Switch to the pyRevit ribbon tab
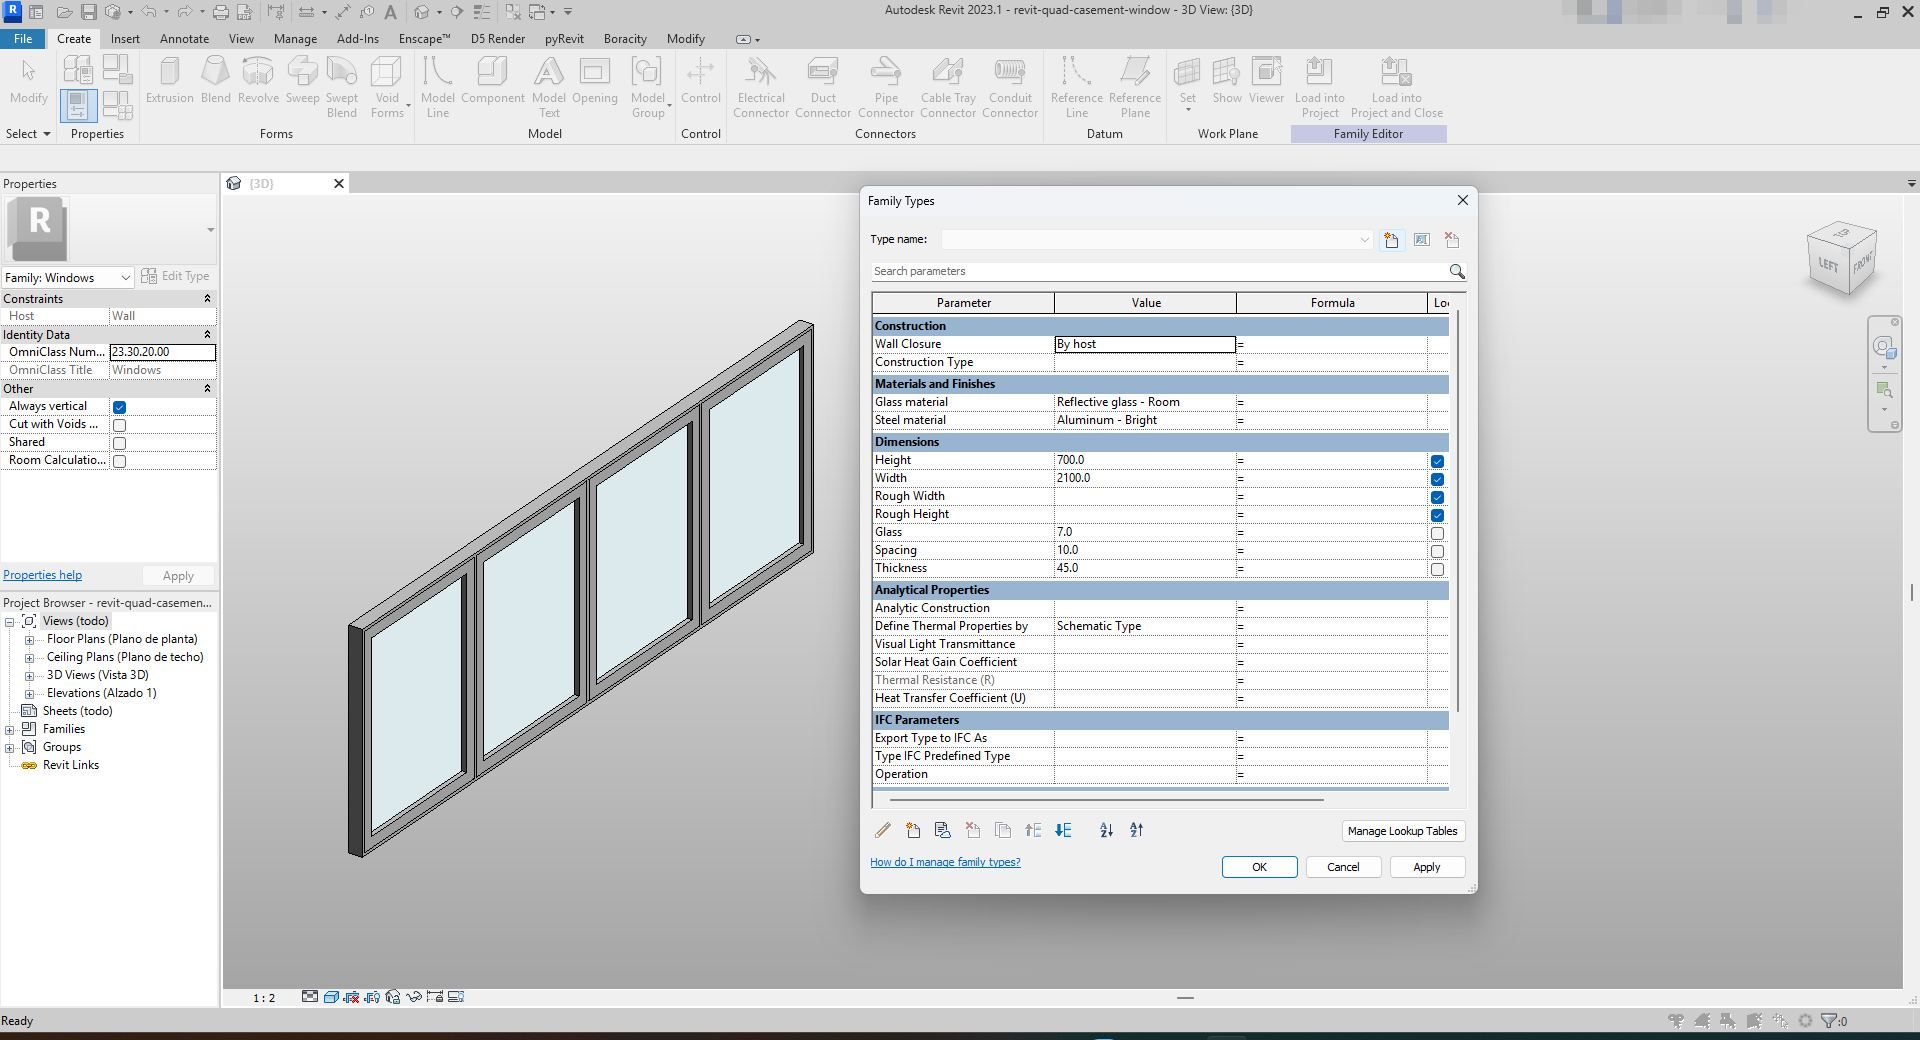 pyautogui.click(x=564, y=39)
